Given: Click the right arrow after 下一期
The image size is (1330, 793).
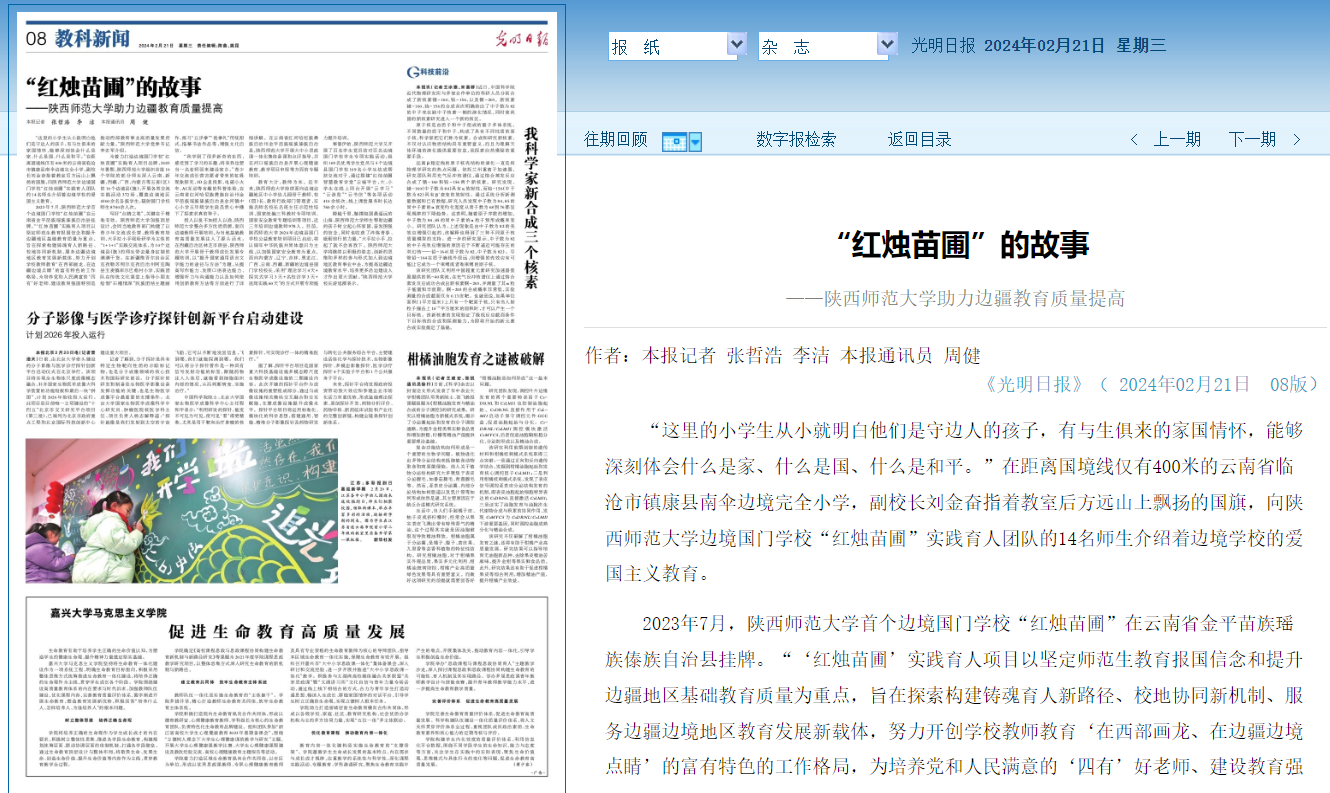Looking at the screenshot, I should (1296, 140).
